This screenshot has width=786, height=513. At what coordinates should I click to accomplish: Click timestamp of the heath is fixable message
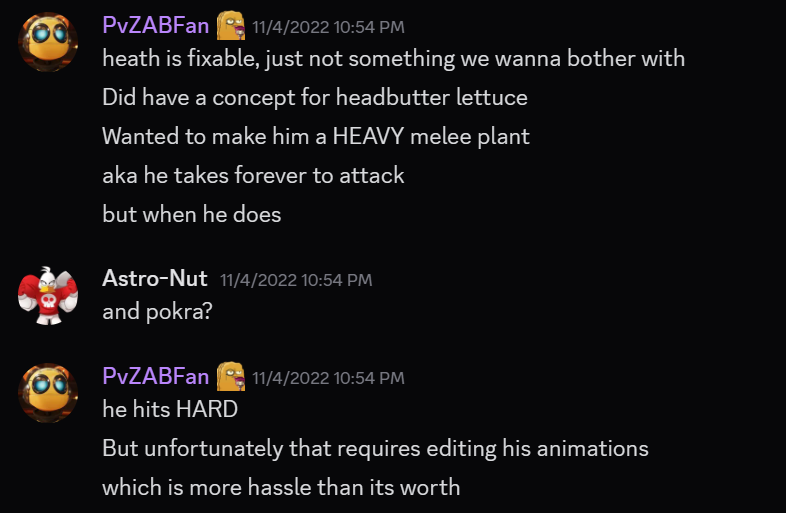coord(328,27)
